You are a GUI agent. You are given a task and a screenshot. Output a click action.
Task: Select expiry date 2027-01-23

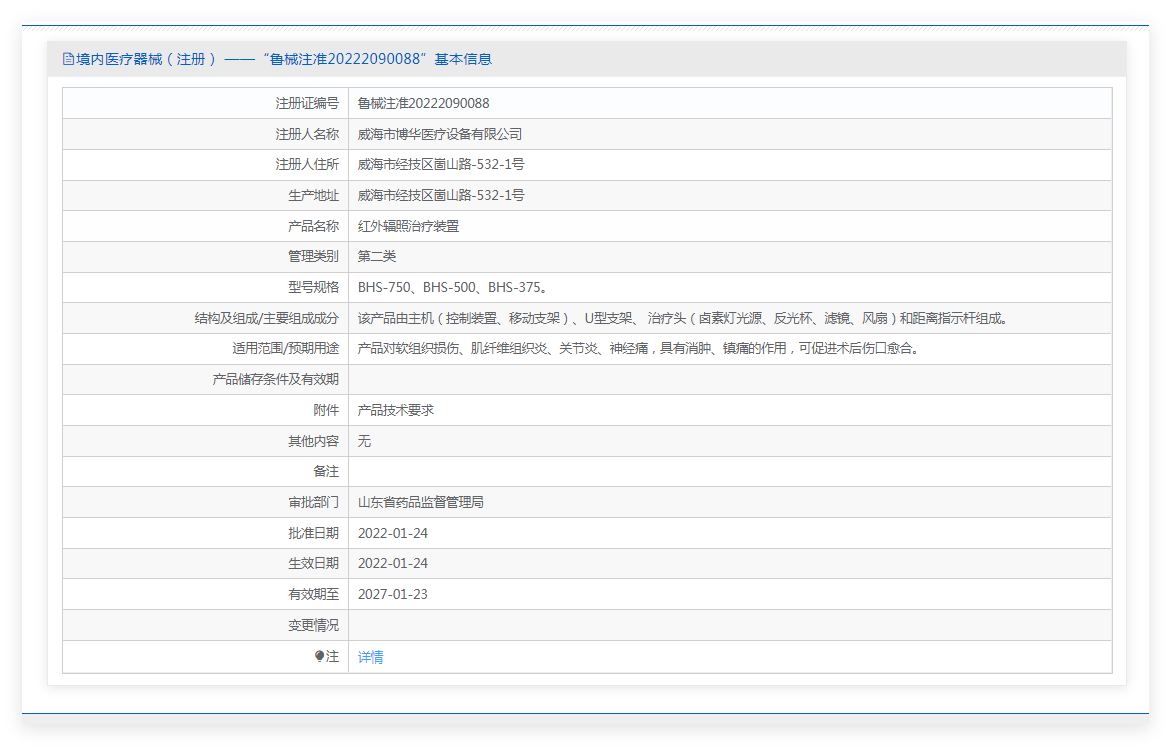393,594
